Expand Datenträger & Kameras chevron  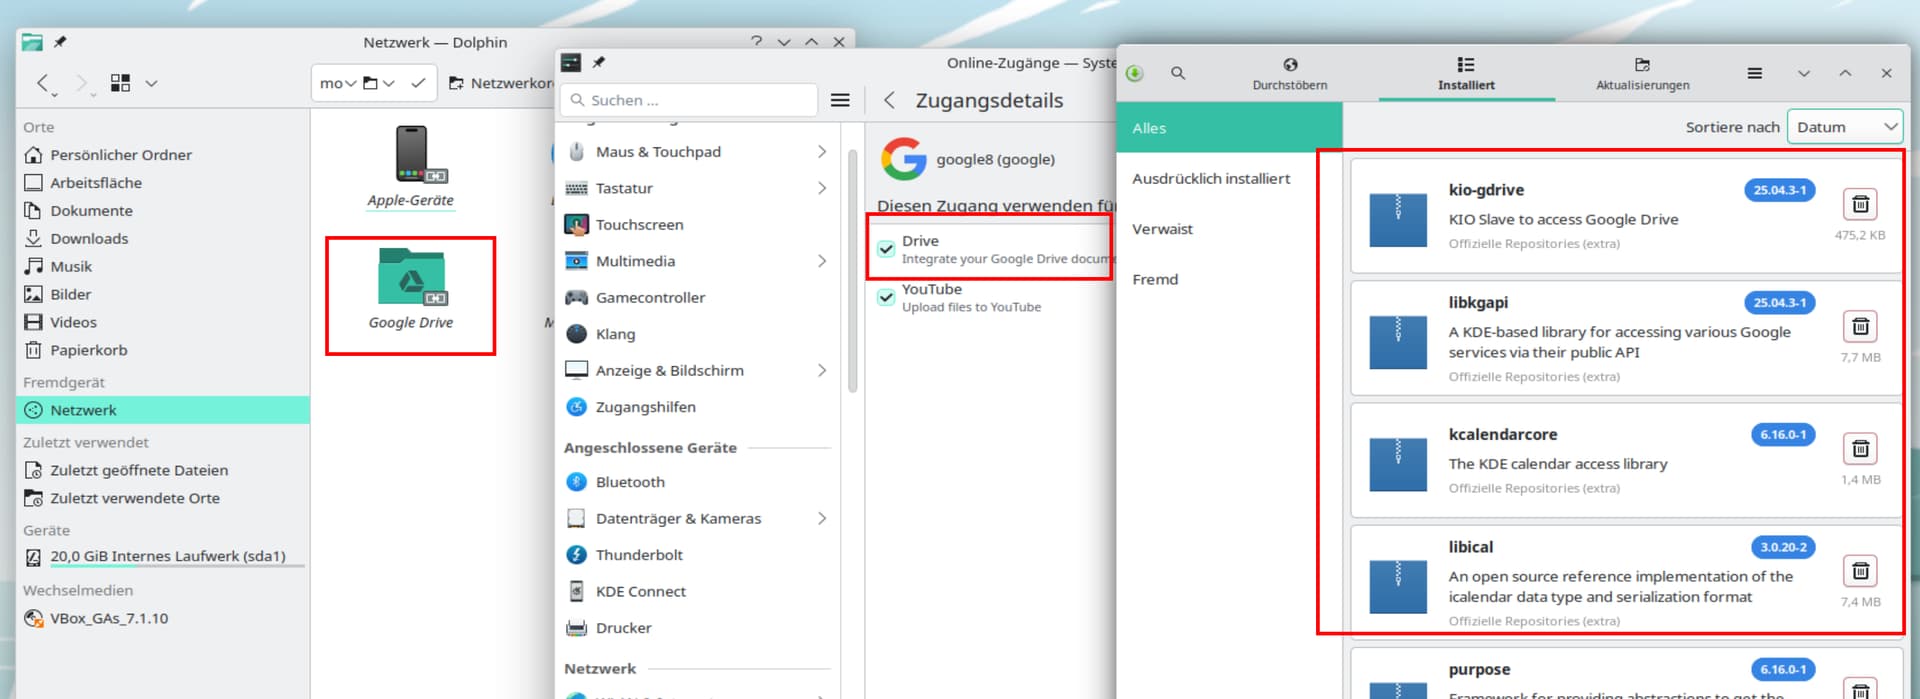[822, 518]
